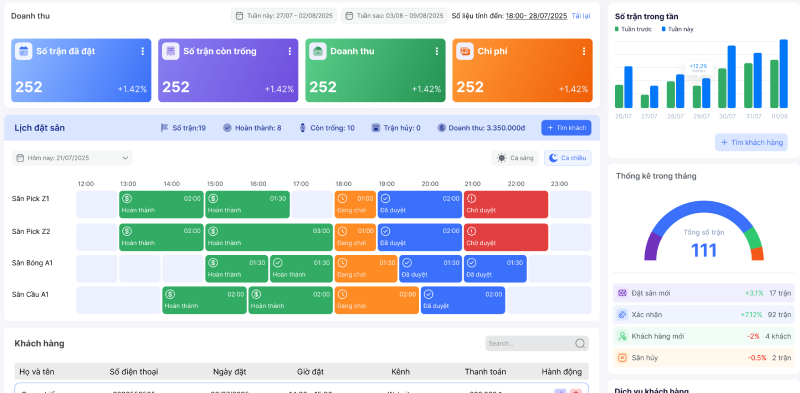Open the three-dot menu on Số trận đã đặt card

142,51
